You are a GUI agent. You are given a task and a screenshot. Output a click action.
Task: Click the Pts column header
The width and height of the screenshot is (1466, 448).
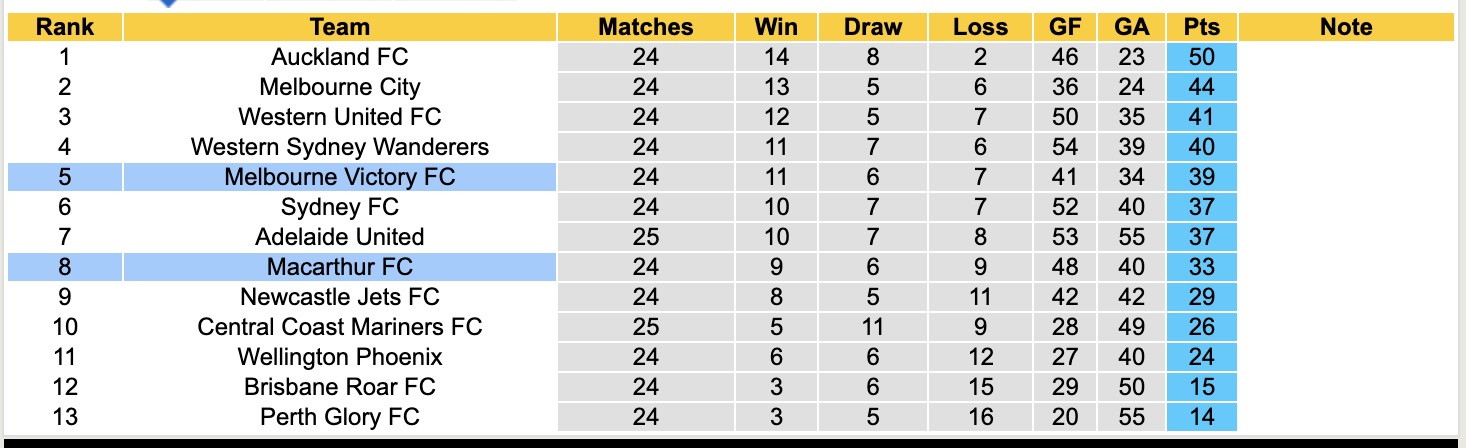(x=1202, y=27)
